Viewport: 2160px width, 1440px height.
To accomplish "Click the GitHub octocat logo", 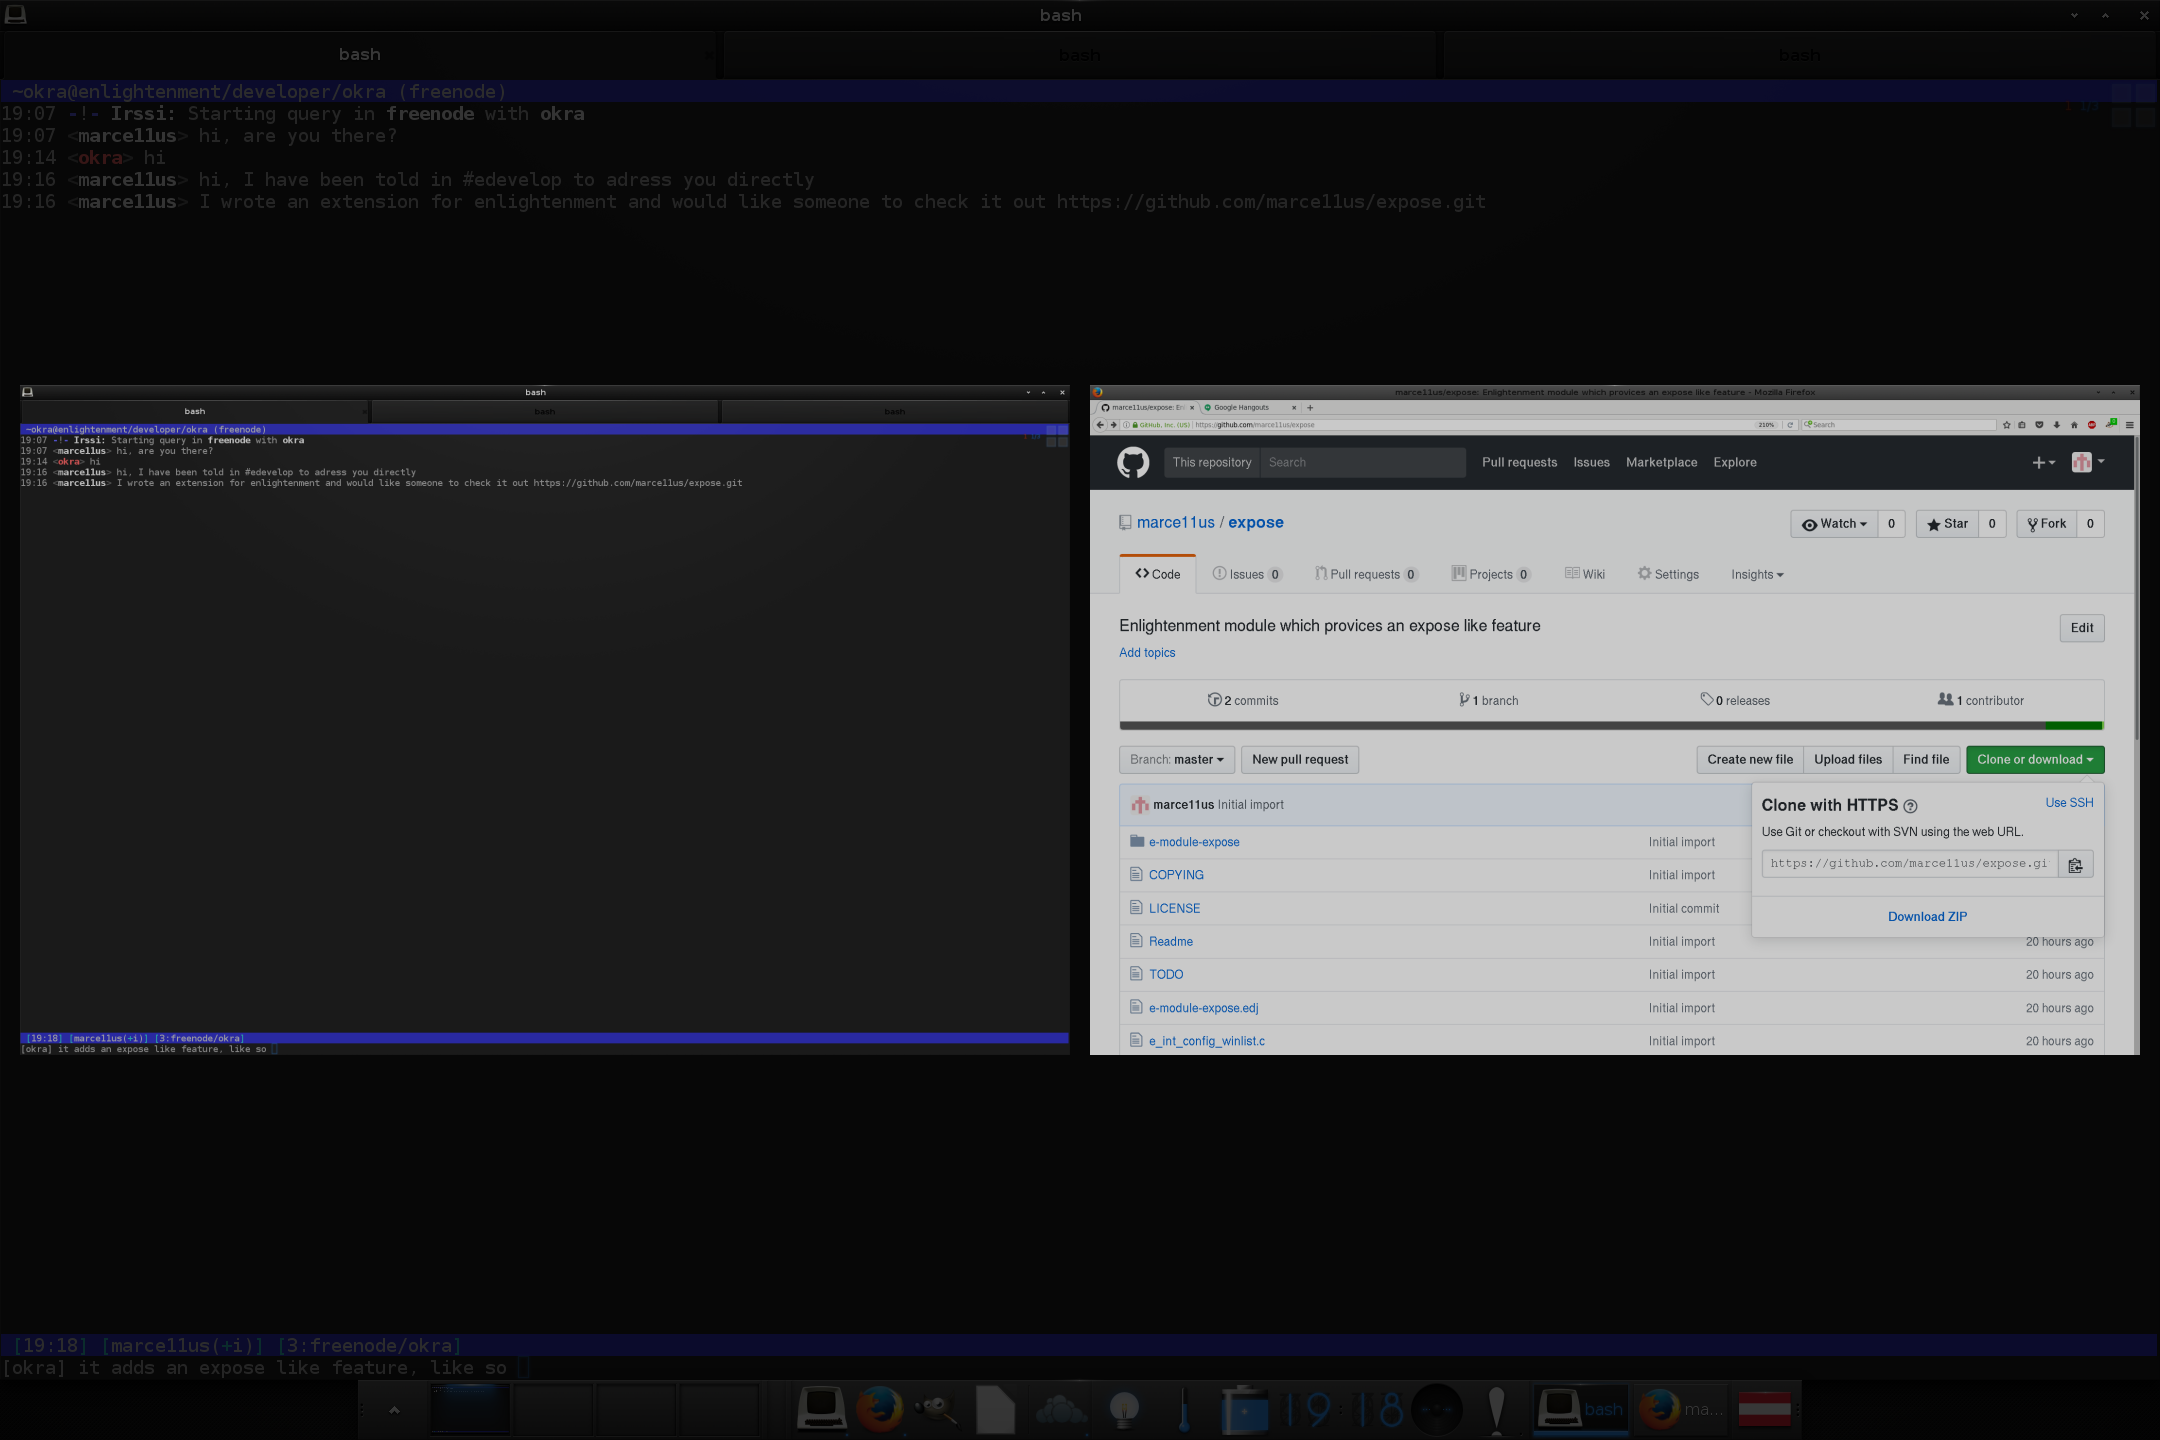I will pyautogui.click(x=1133, y=462).
